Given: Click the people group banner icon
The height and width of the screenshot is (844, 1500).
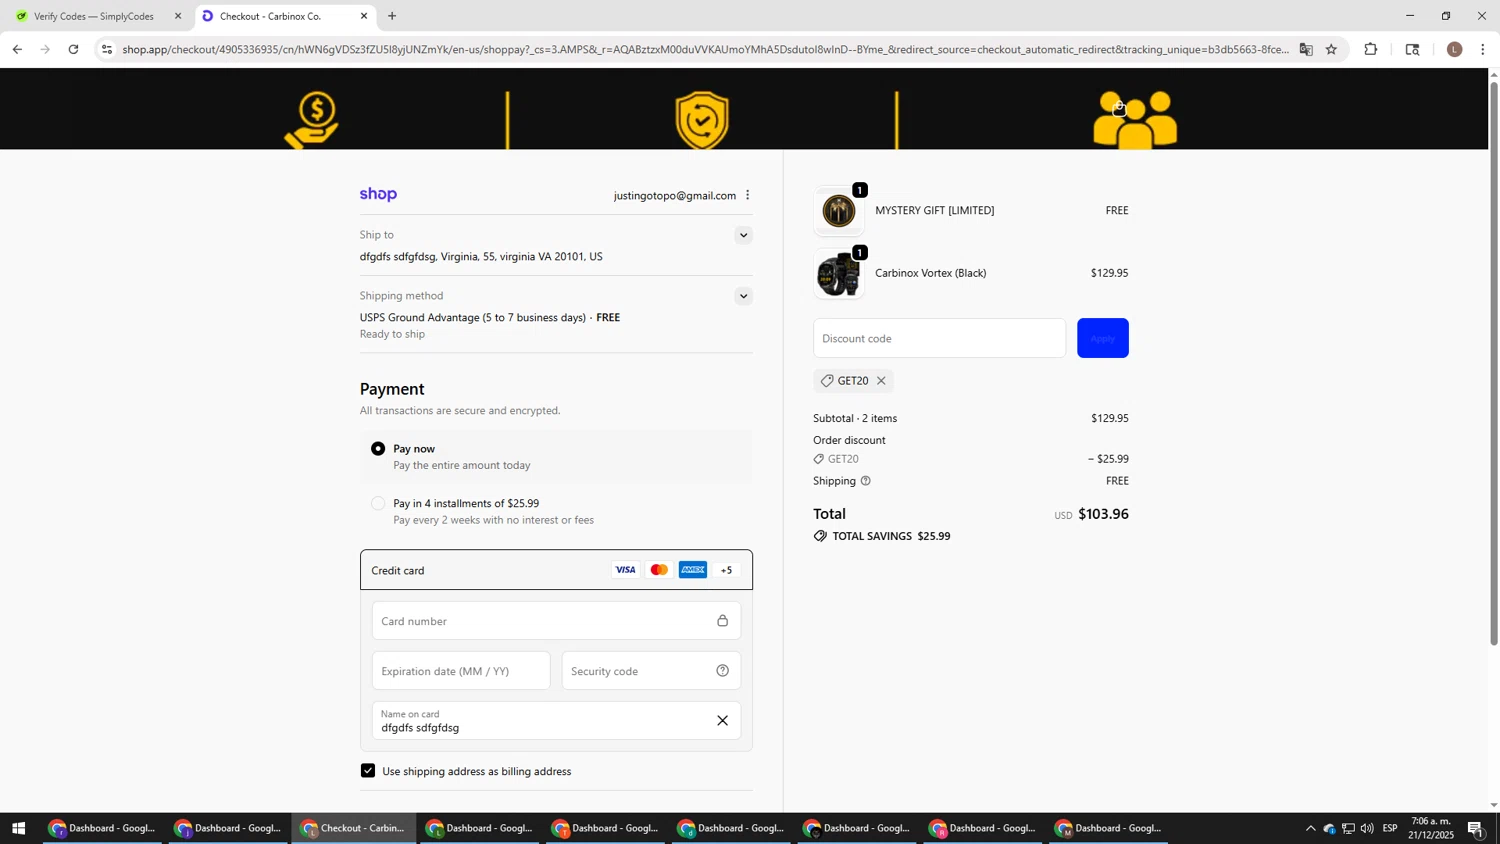Looking at the screenshot, I should (x=1135, y=120).
